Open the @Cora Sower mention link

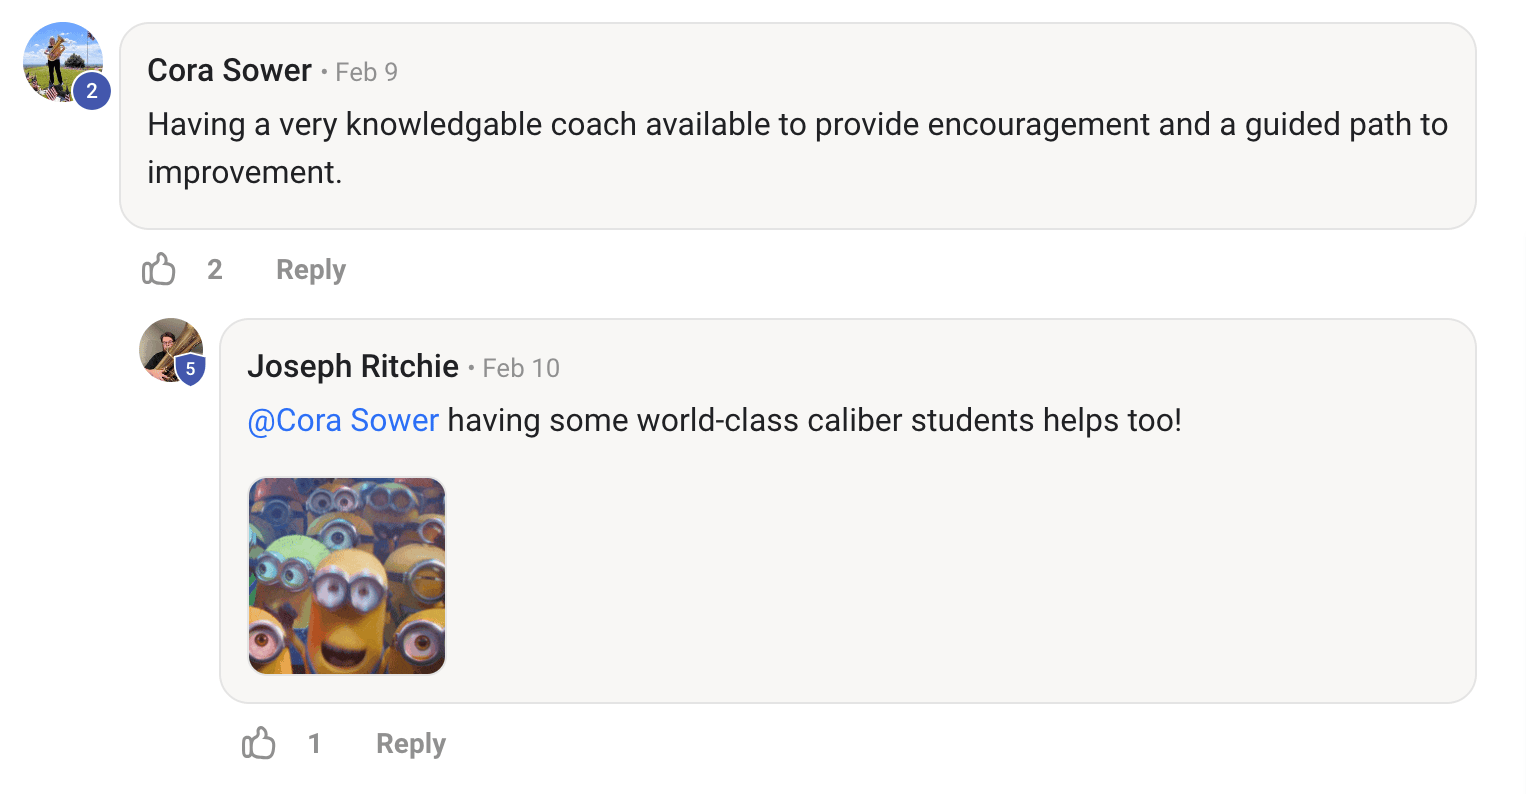[343, 420]
